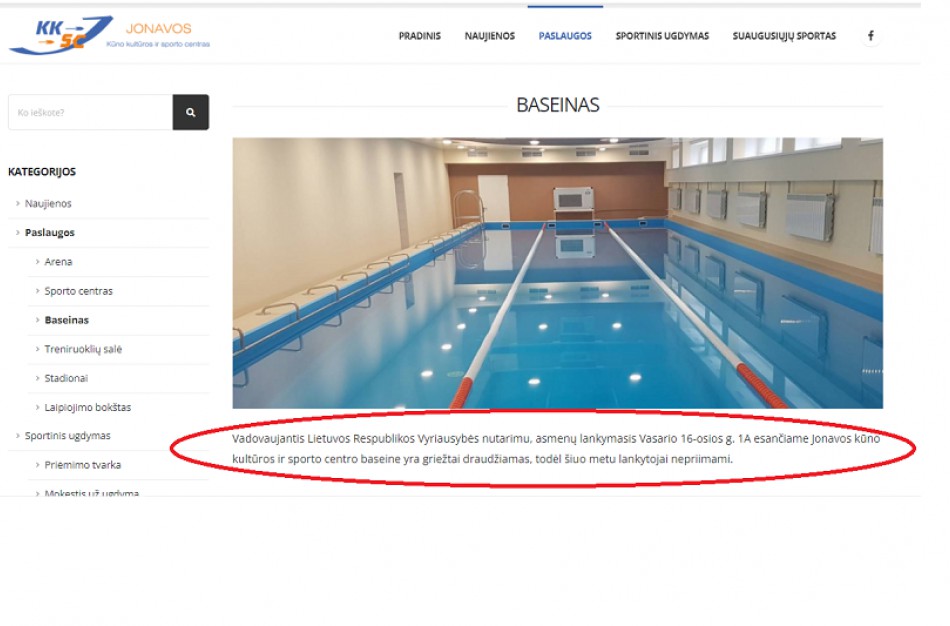Viewport: 950px width, 626px height.
Task: Click the Facebook icon in header
Action: click(870, 36)
